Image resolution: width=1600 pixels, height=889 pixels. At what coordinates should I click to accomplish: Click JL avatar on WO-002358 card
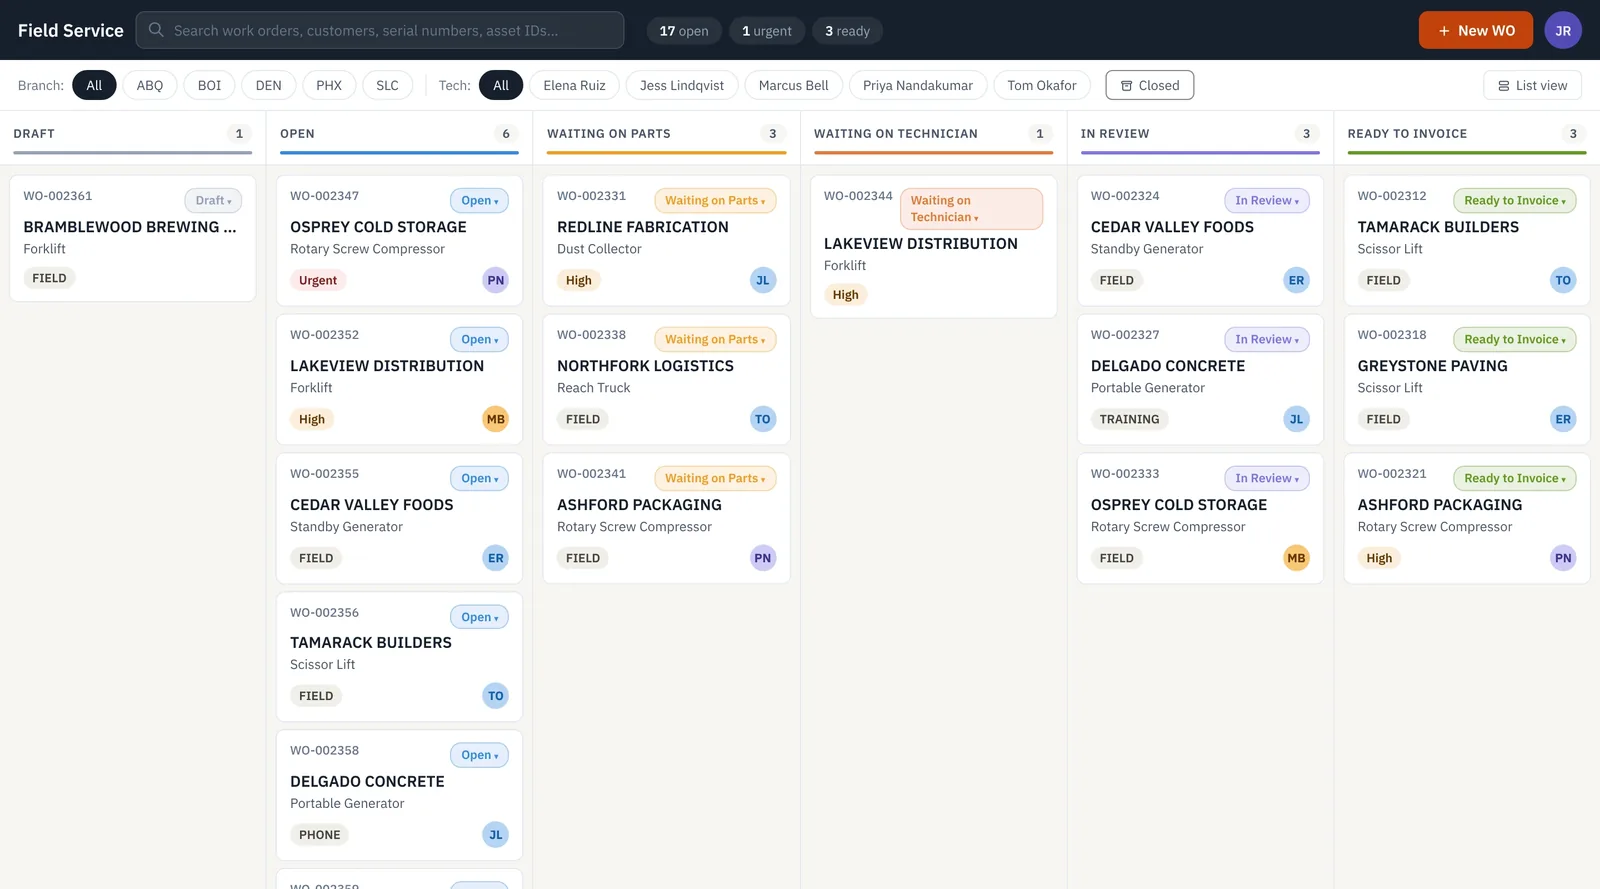click(495, 835)
